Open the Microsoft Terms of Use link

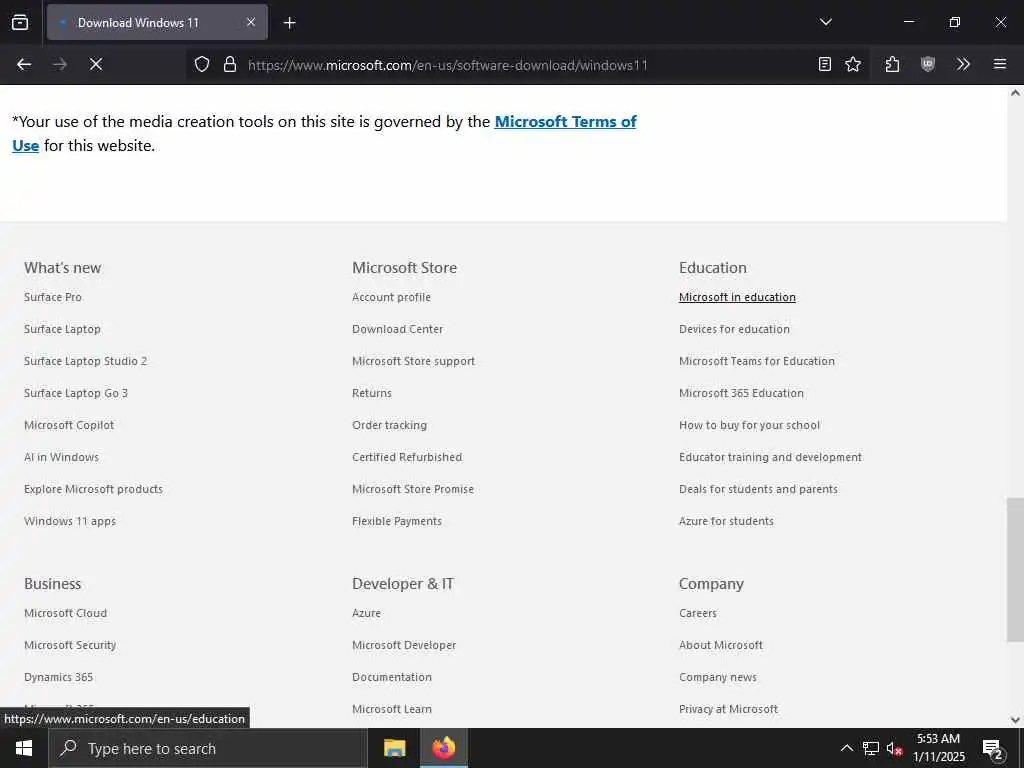click(x=566, y=121)
